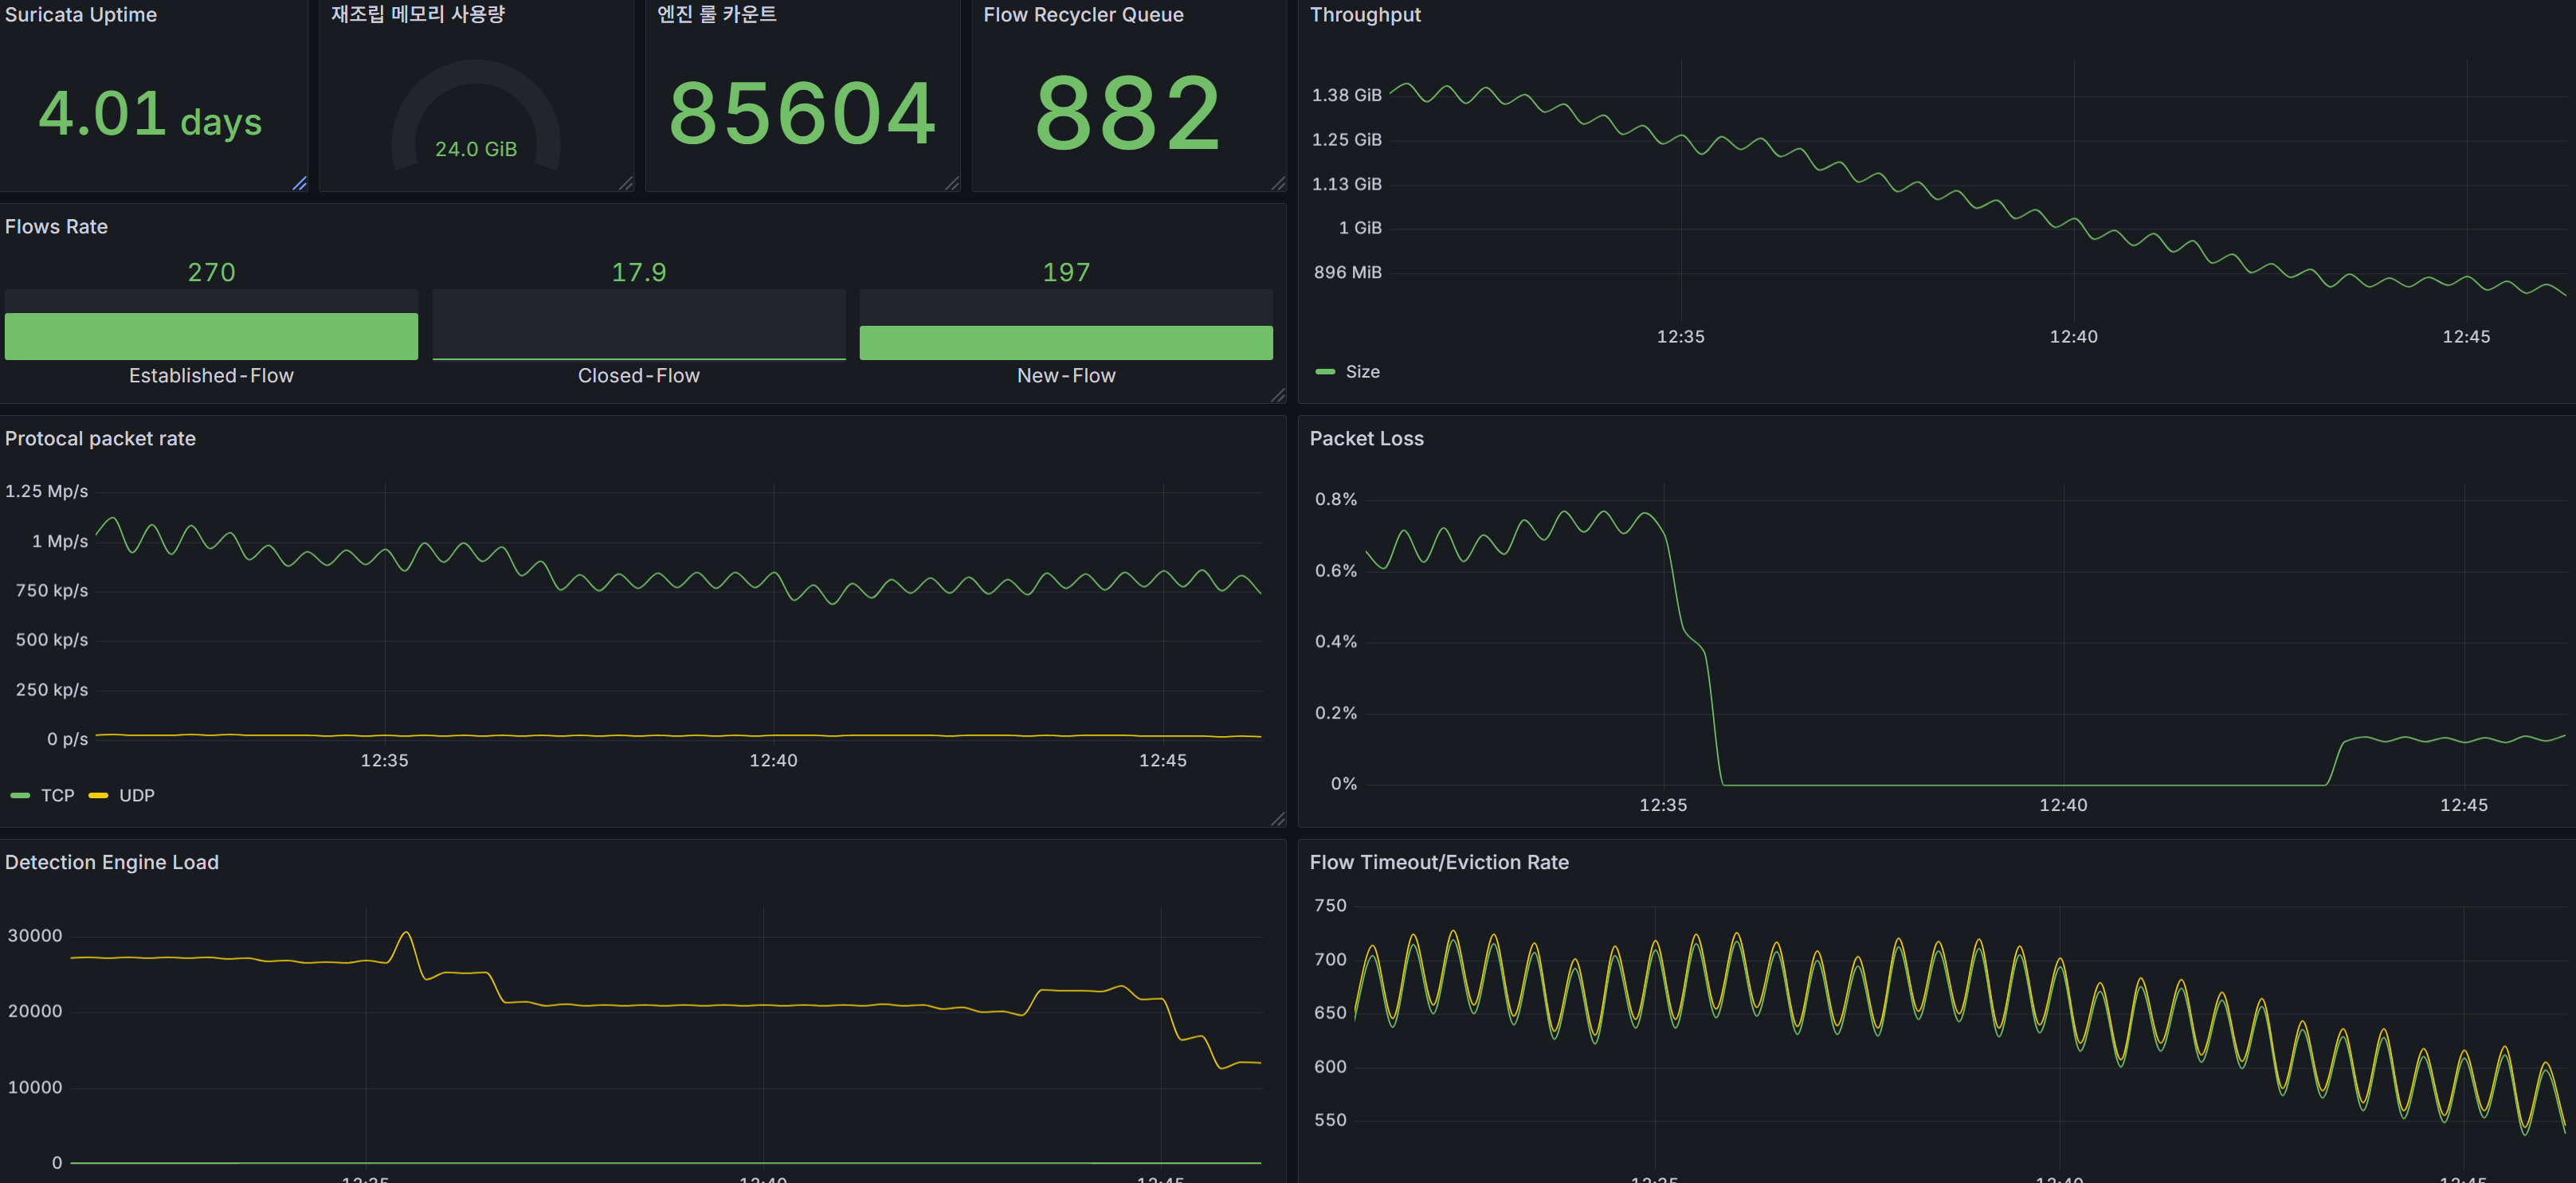
Task: Open the Throughput panel title menu
Action: pos(1364,15)
